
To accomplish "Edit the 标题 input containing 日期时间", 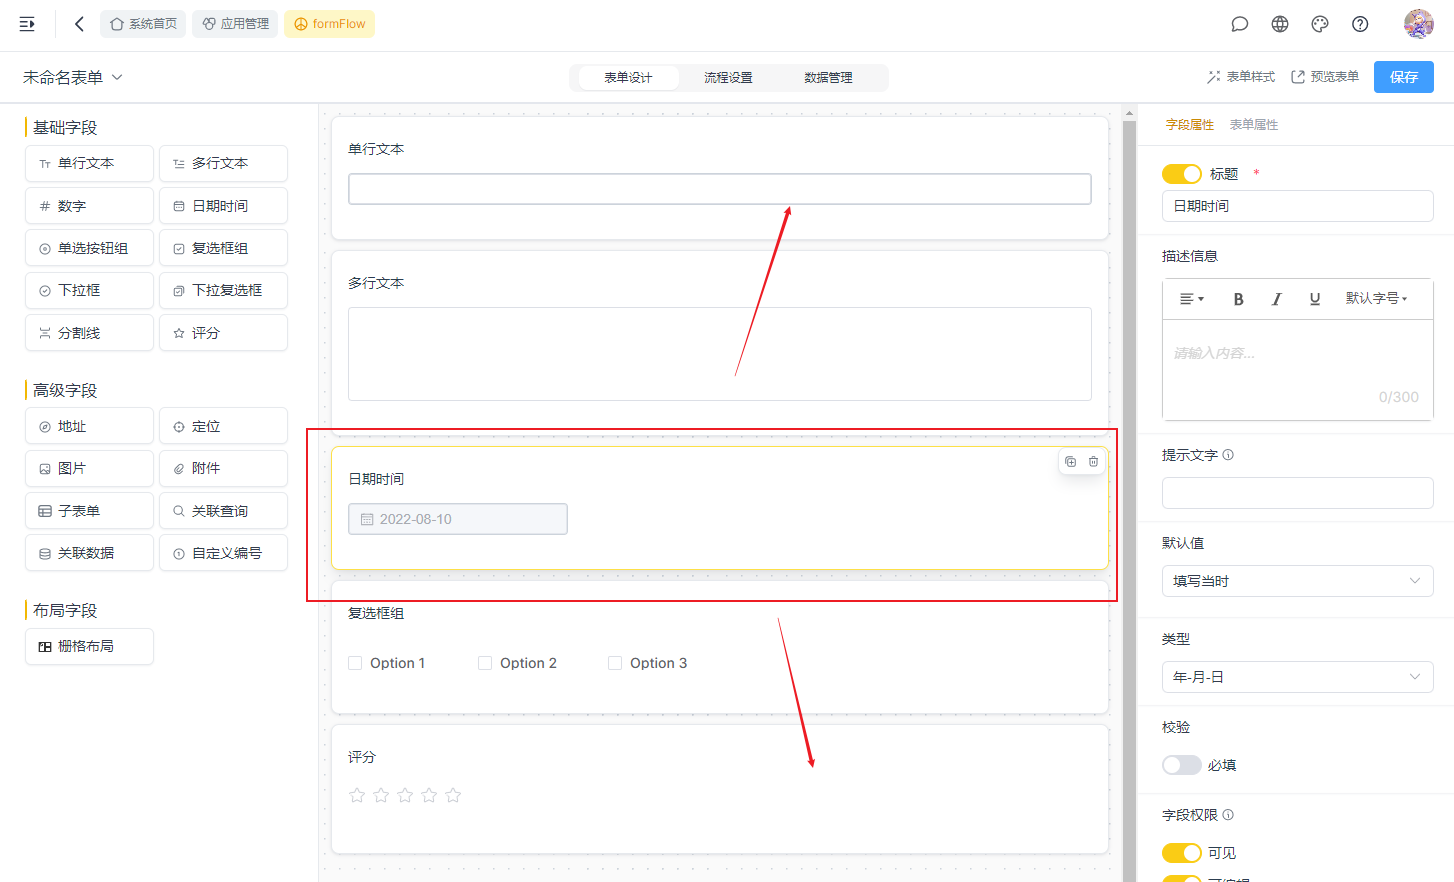I will point(1298,206).
